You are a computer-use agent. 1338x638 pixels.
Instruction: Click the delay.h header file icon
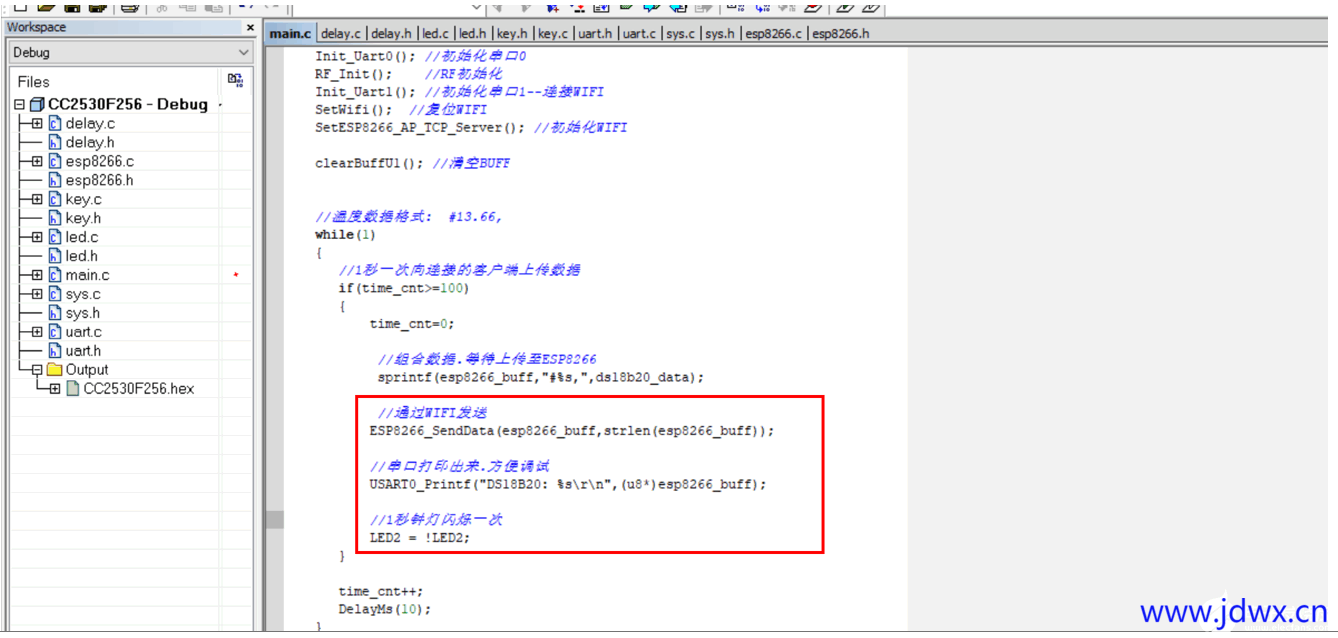pyautogui.click(x=55, y=142)
